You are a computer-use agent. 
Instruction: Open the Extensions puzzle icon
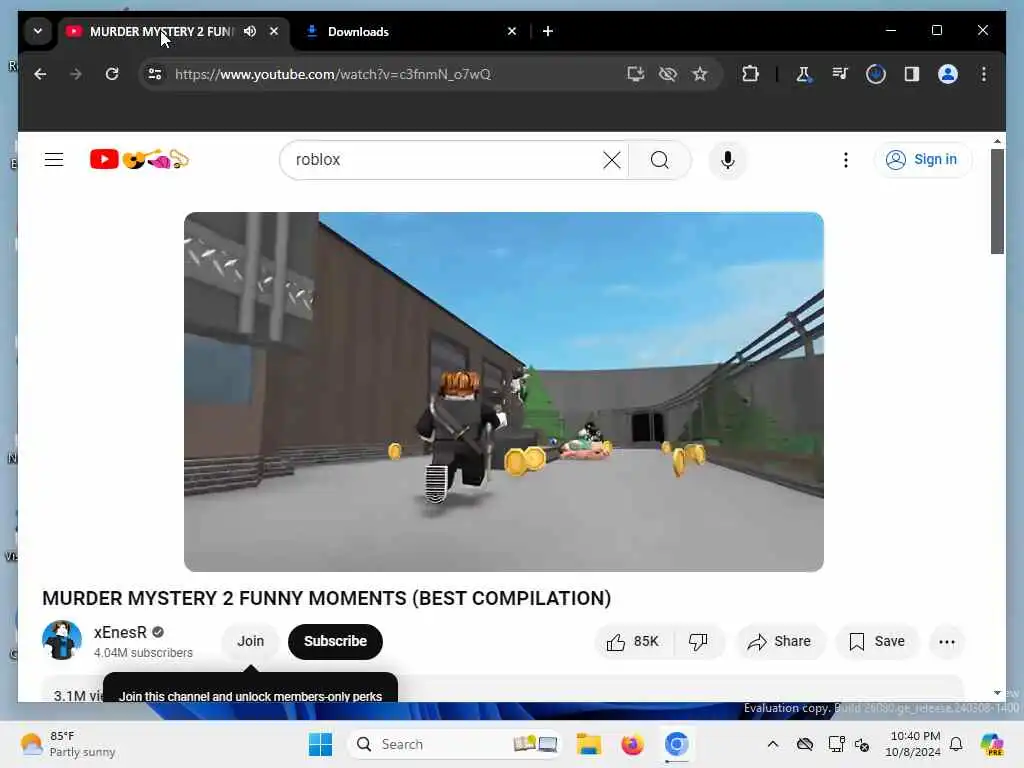coord(750,74)
